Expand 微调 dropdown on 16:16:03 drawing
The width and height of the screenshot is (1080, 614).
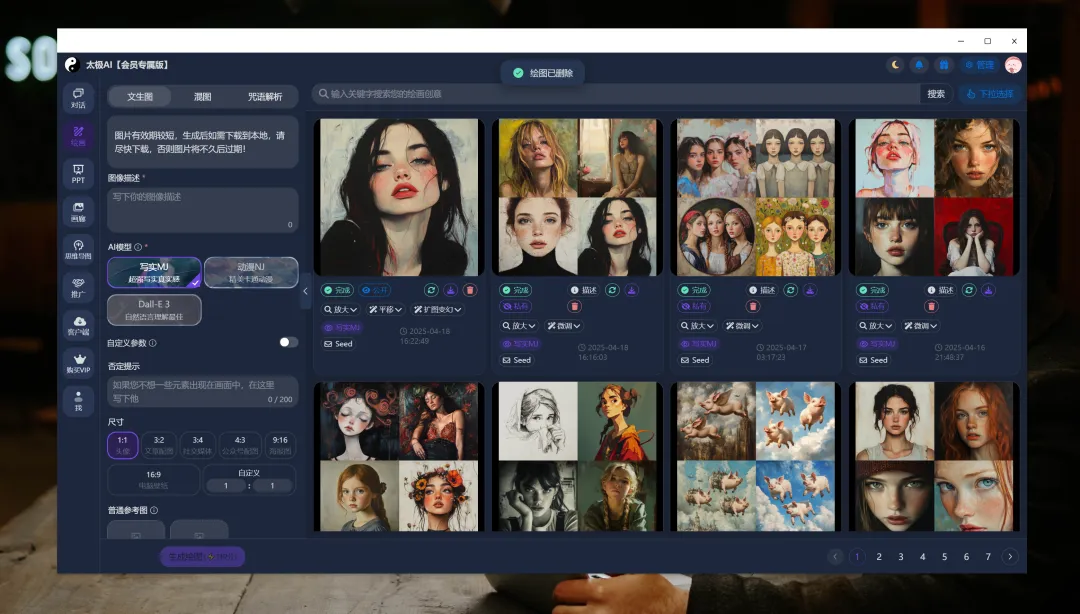pos(564,326)
